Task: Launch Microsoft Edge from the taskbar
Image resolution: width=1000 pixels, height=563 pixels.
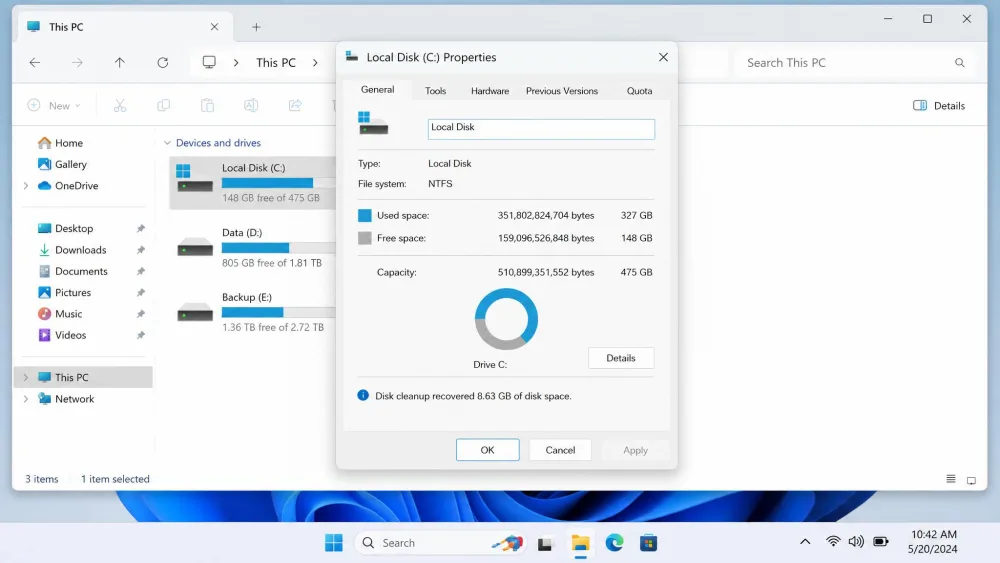Action: 614,543
